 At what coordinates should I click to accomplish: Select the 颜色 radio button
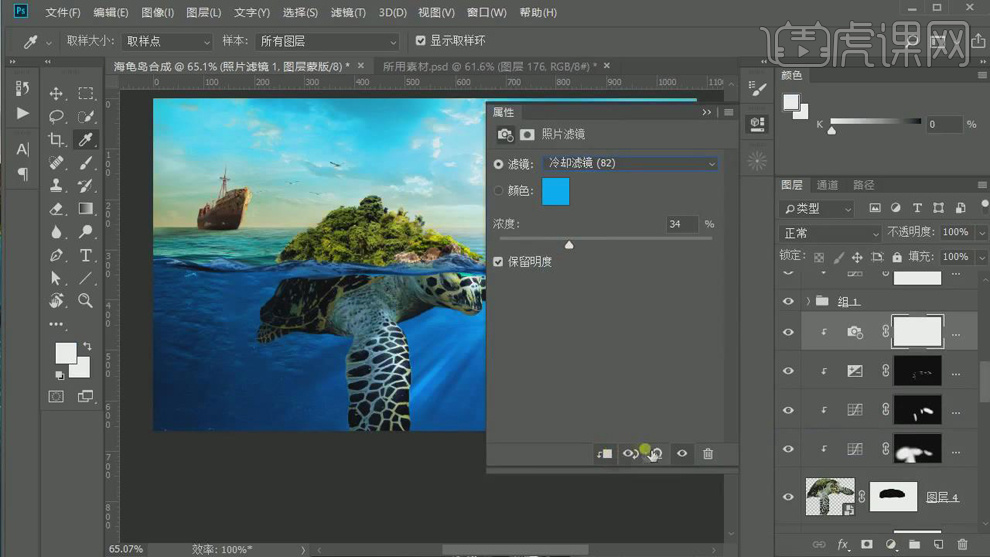(499, 190)
